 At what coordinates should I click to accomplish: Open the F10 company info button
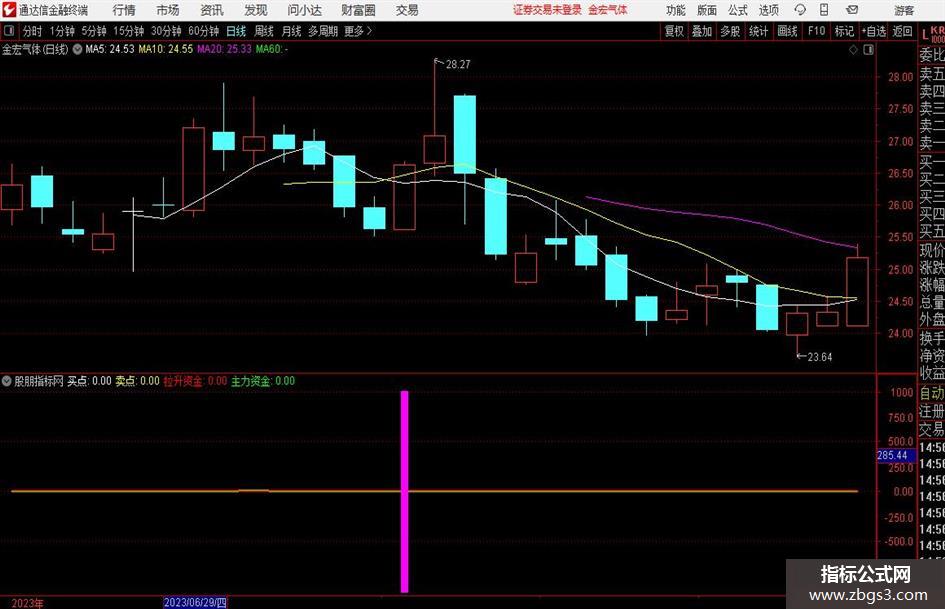coord(817,31)
